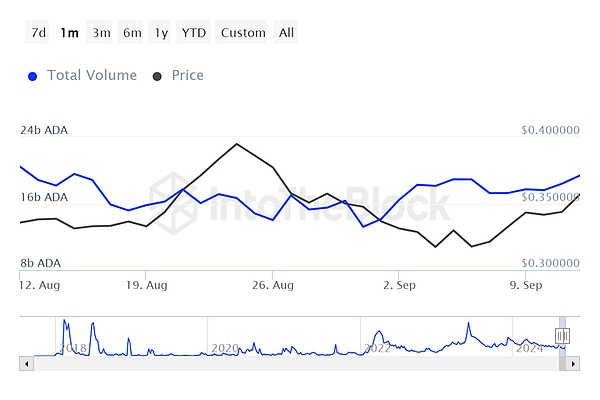The height and width of the screenshot is (400, 600).
Task: Switch to the 1m range
Action: point(69,32)
